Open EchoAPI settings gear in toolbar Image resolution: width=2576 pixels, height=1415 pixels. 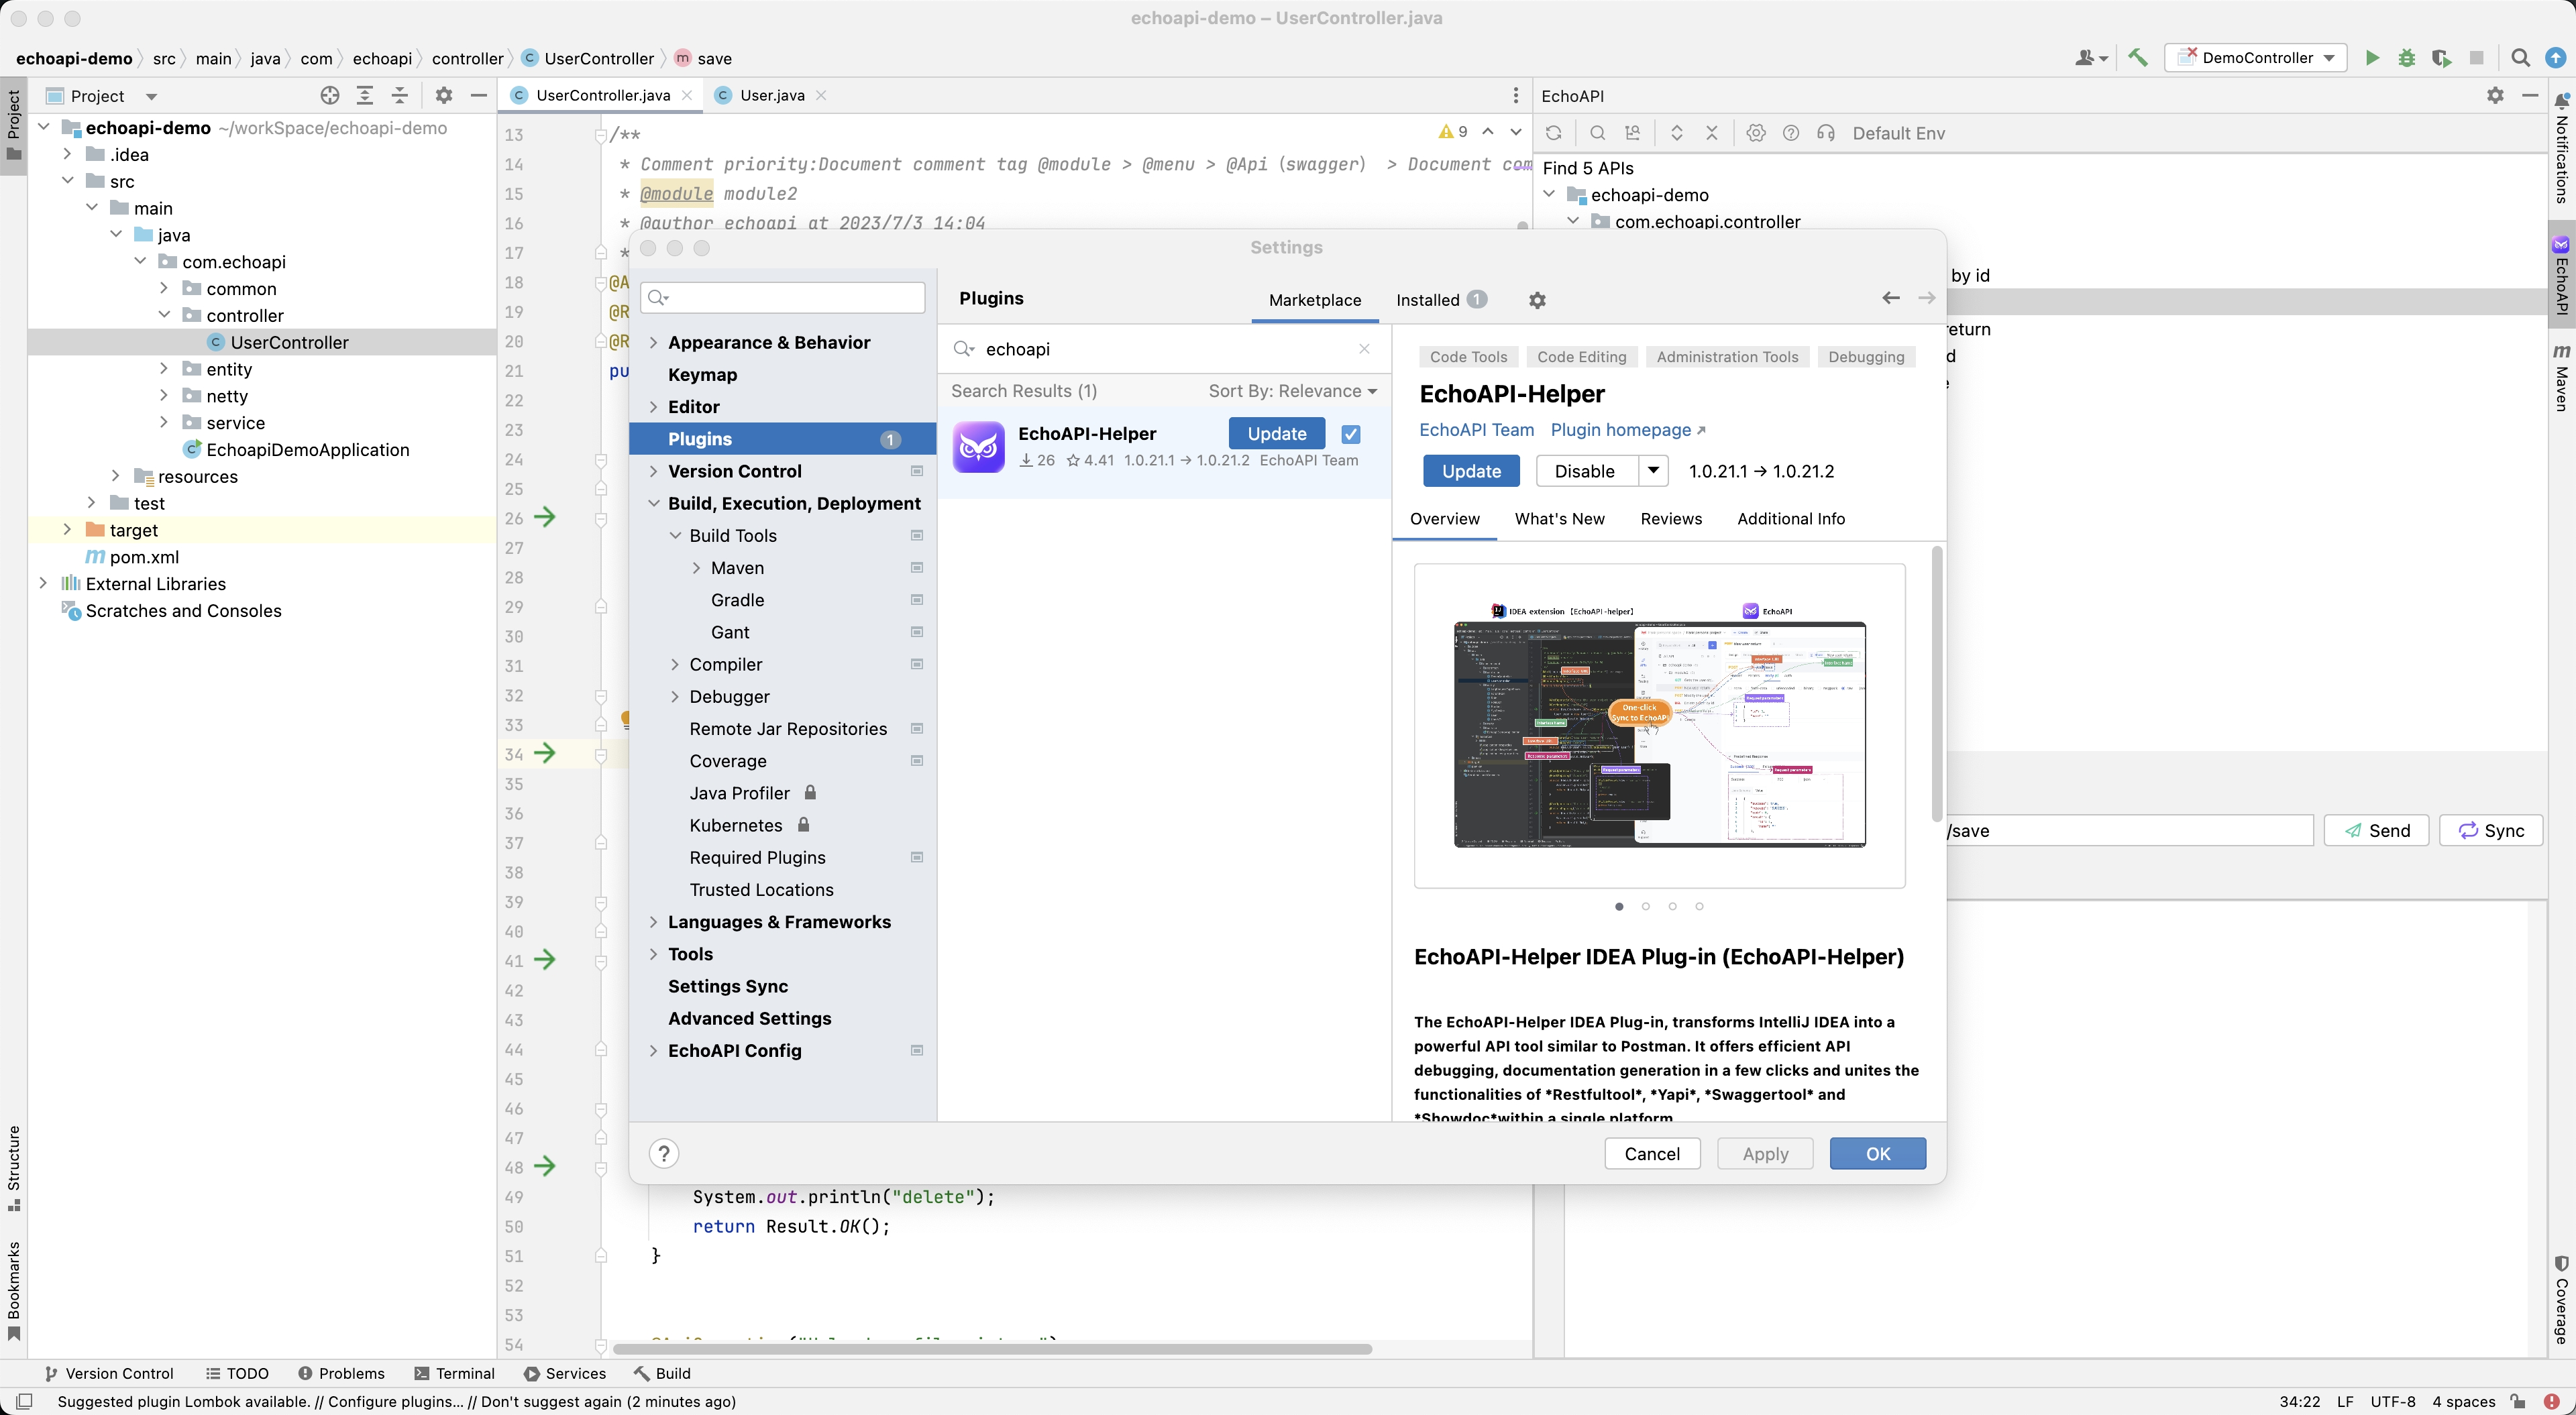coord(1755,133)
